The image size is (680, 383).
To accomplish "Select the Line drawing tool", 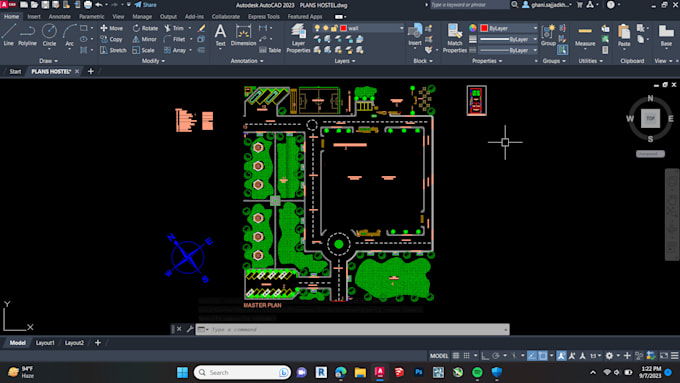I will pyautogui.click(x=9, y=35).
